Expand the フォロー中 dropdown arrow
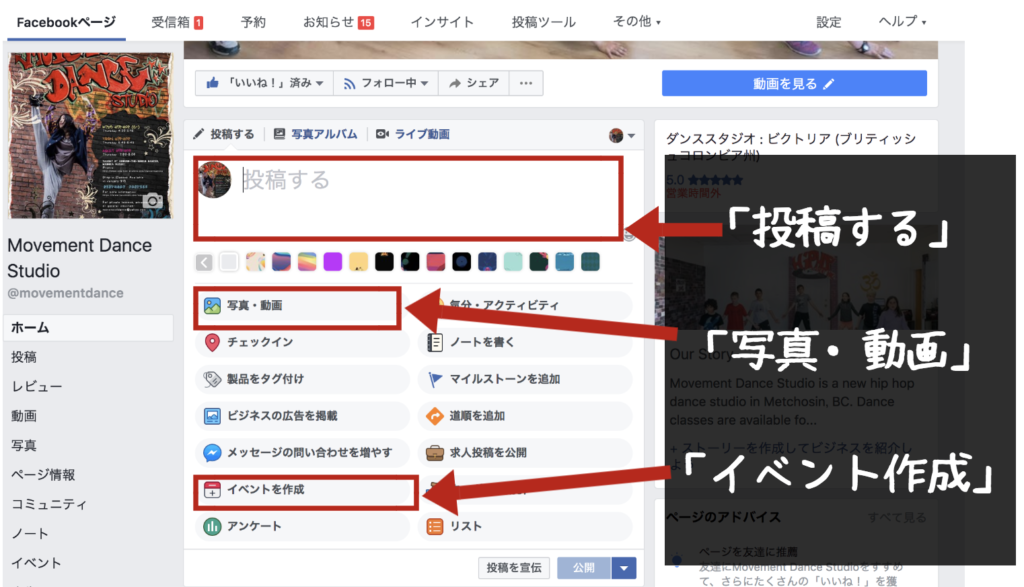 click(x=424, y=84)
